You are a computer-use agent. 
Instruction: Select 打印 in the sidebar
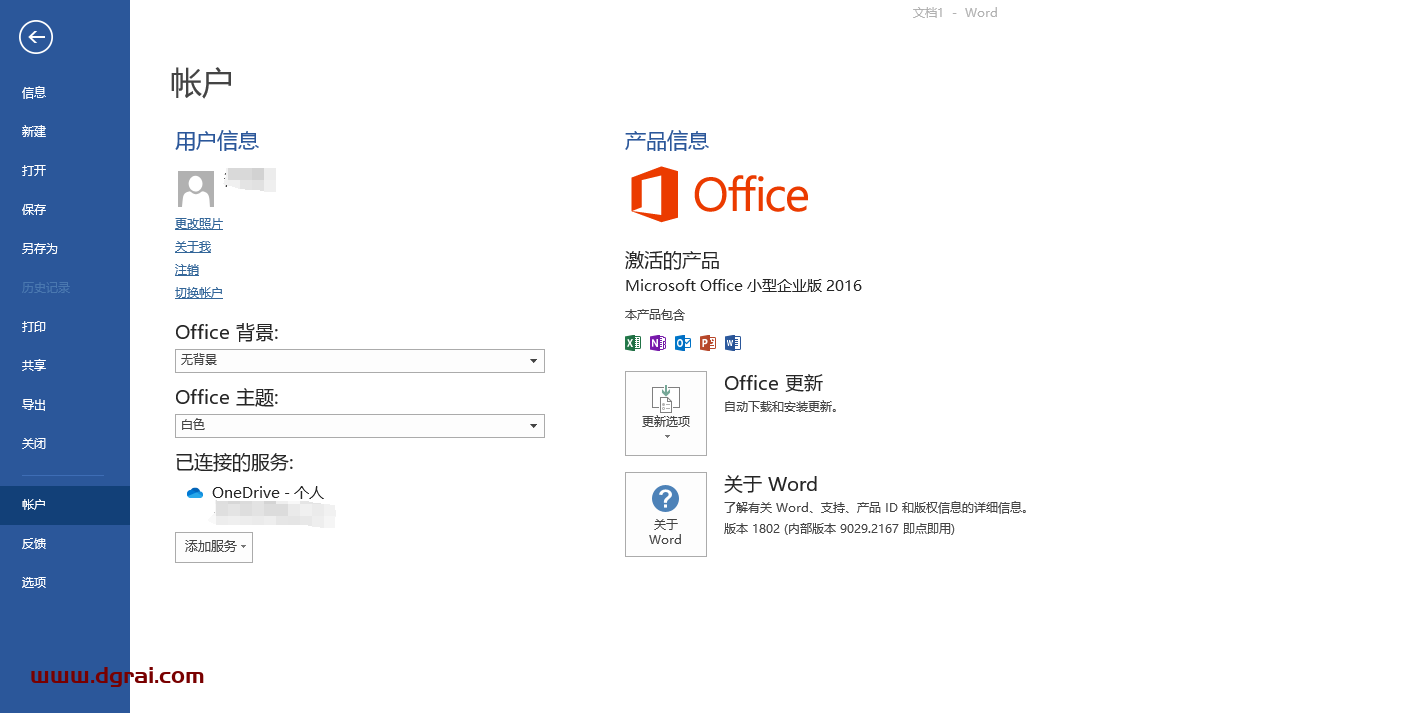[x=65, y=327]
